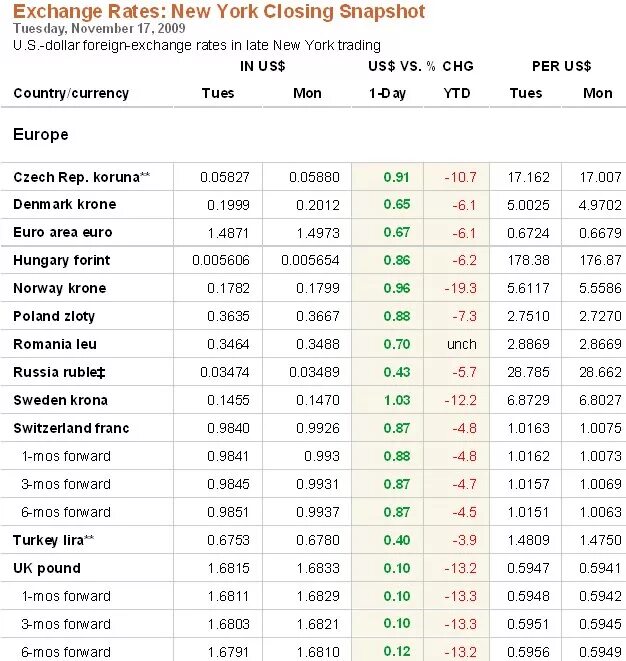Click the Denmark krone currency name
Viewport: 626px width, 661px height.
64,204
